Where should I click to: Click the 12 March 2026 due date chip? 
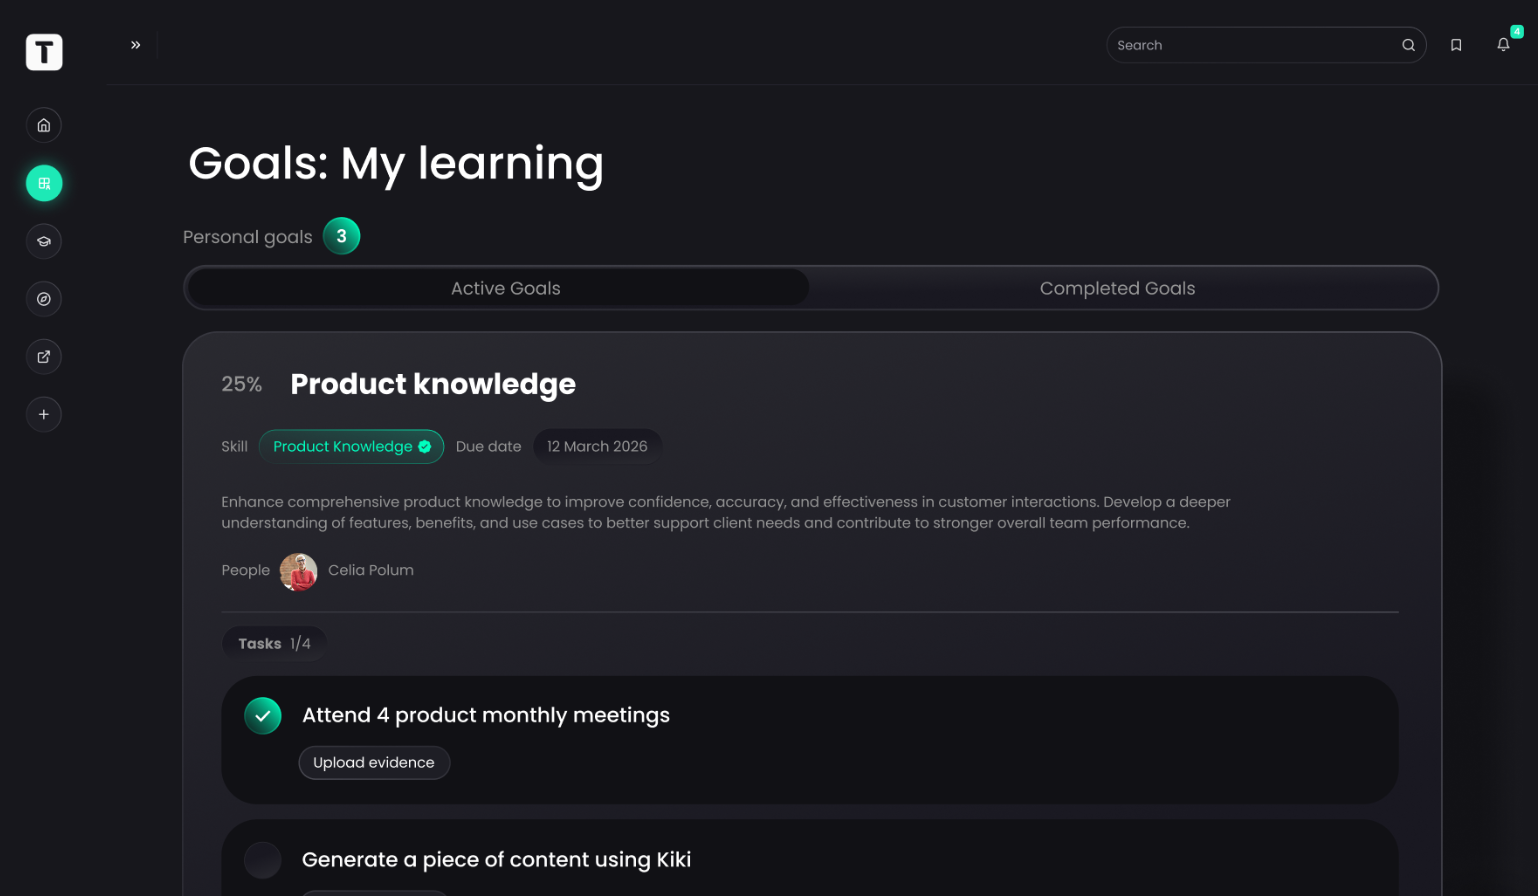597,447
